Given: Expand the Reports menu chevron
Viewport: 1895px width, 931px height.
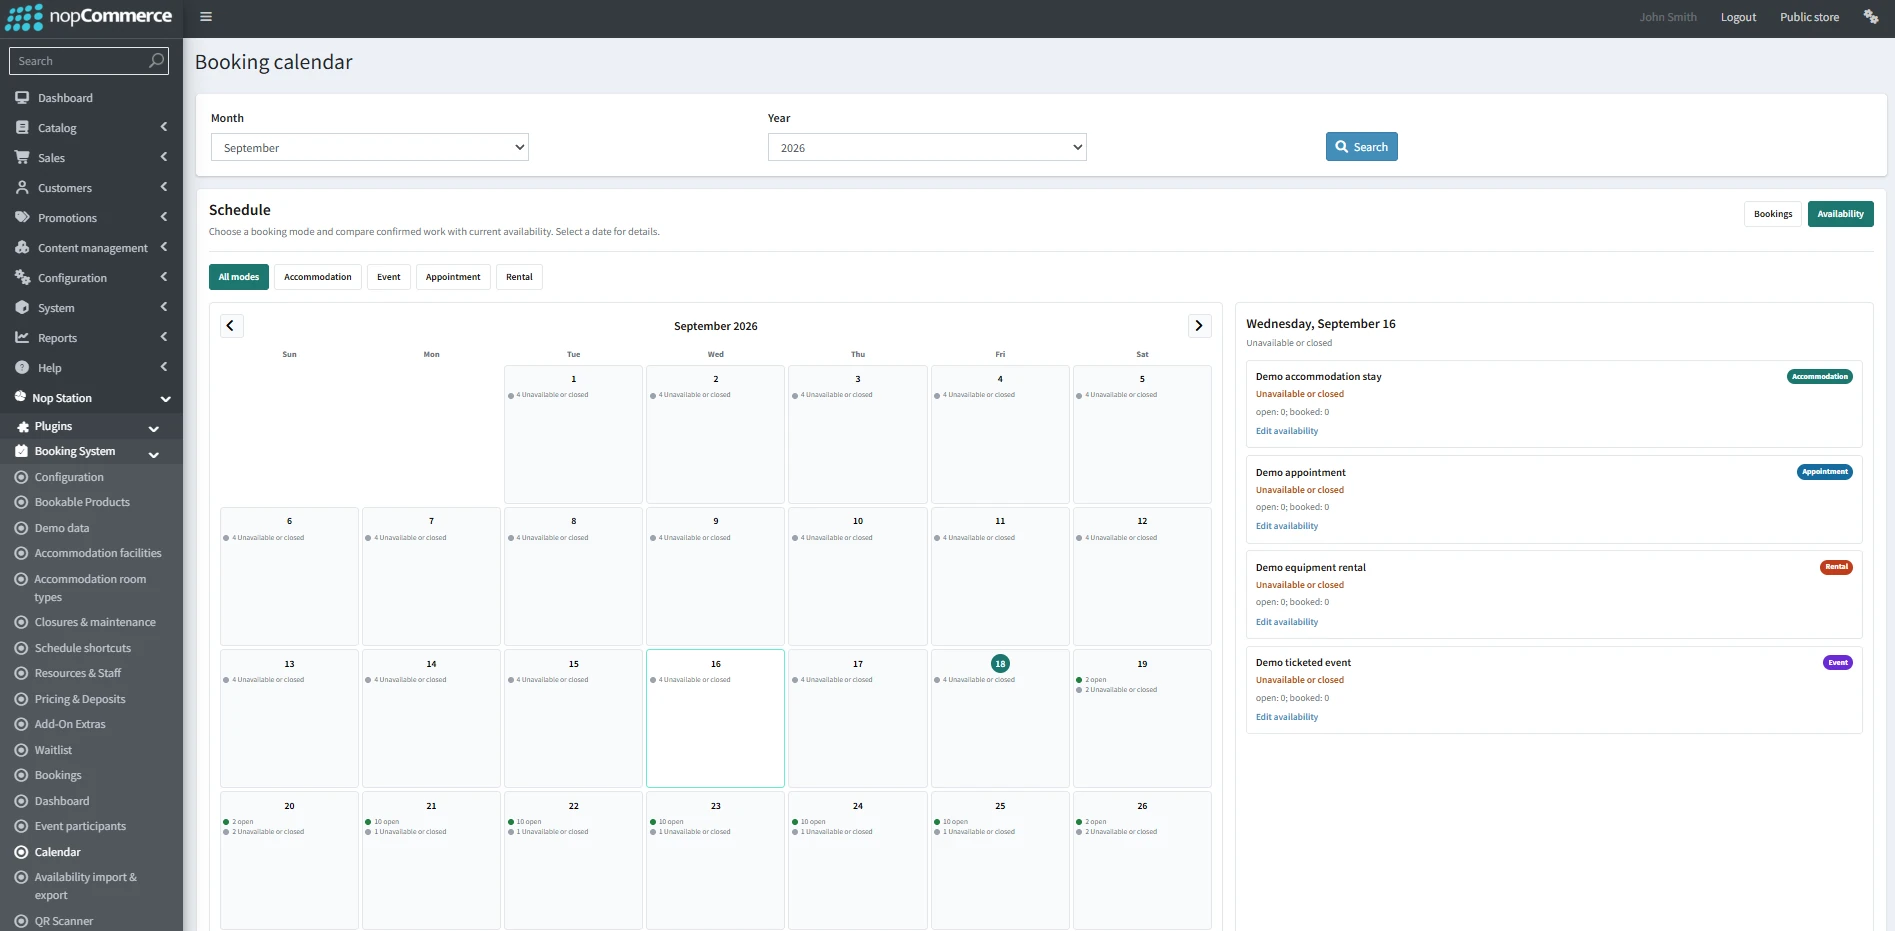Looking at the screenshot, I should point(164,337).
